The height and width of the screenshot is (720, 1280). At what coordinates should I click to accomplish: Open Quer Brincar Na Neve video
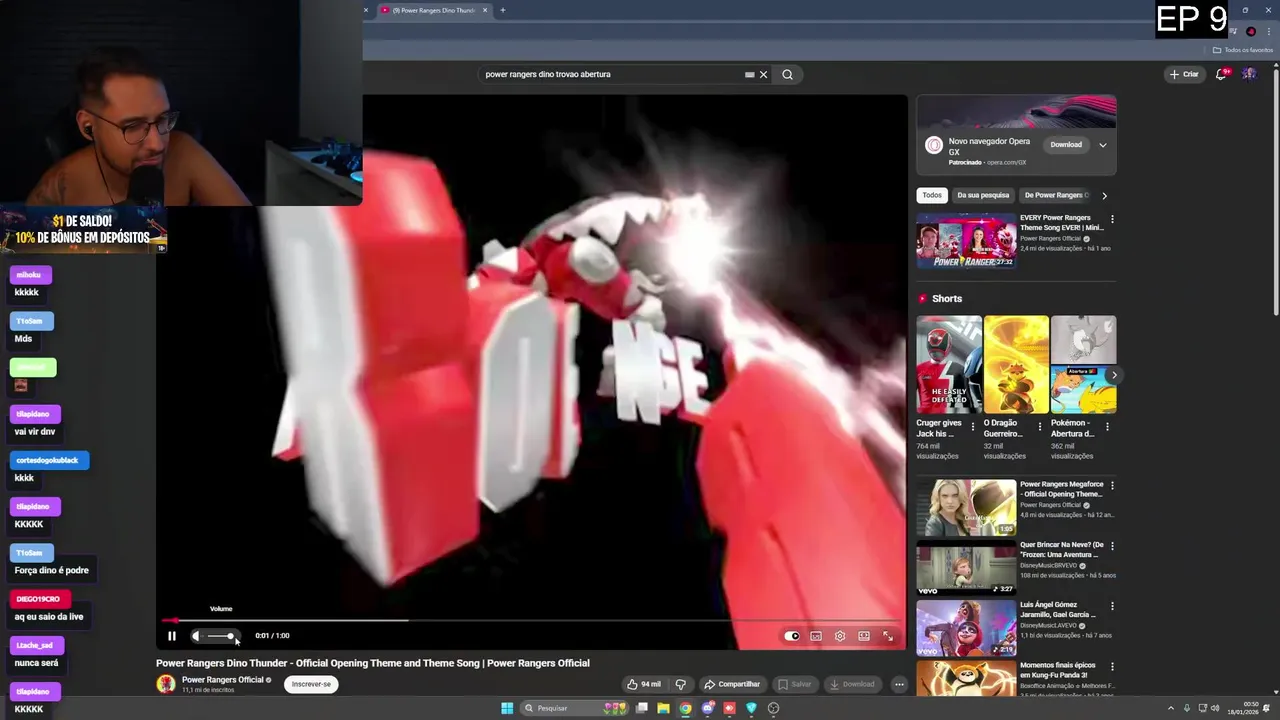tap(966, 568)
